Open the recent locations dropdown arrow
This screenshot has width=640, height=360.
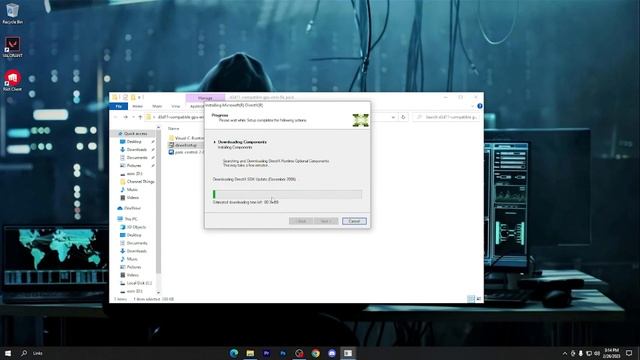tap(133, 117)
